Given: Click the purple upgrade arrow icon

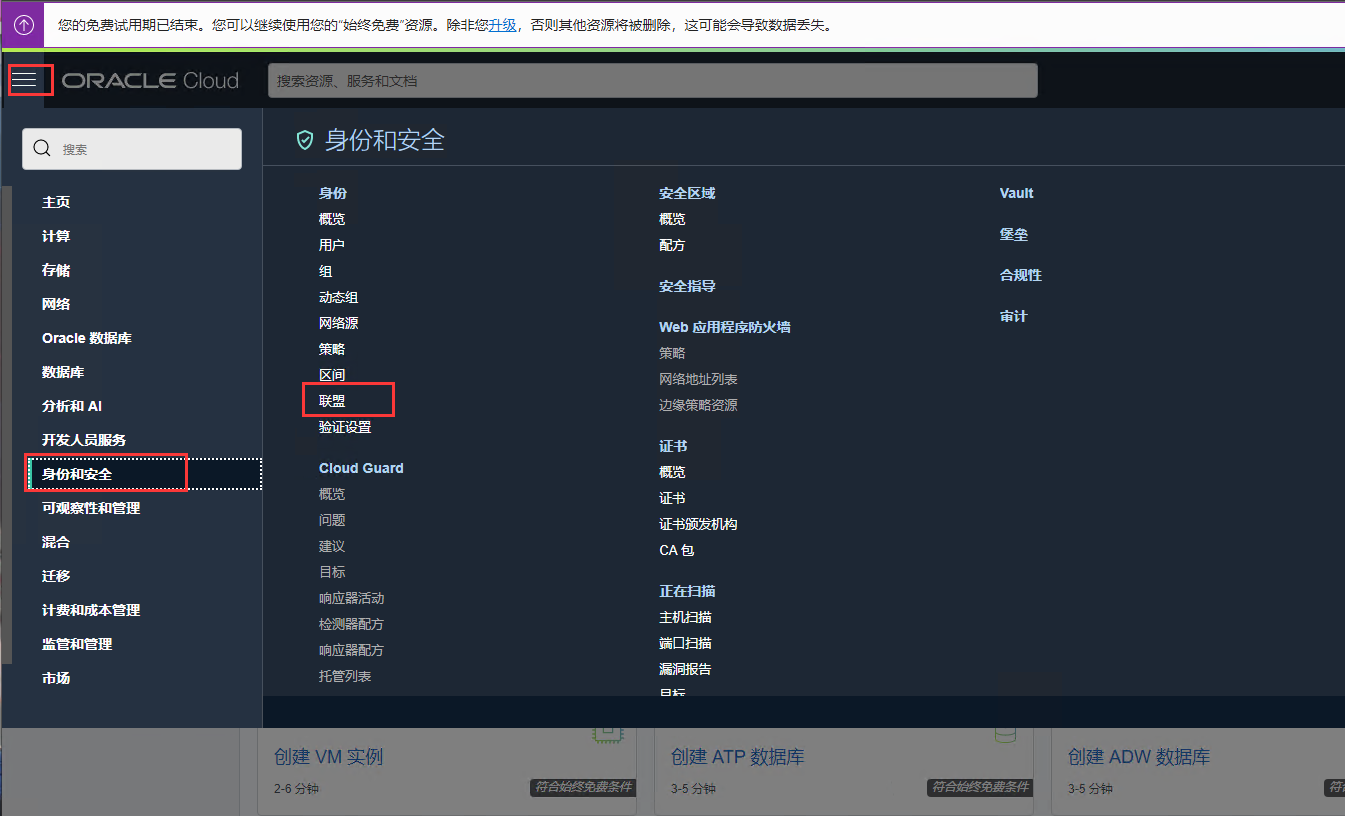Looking at the screenshot, I should pyautogui.click(x=24, y=25).
